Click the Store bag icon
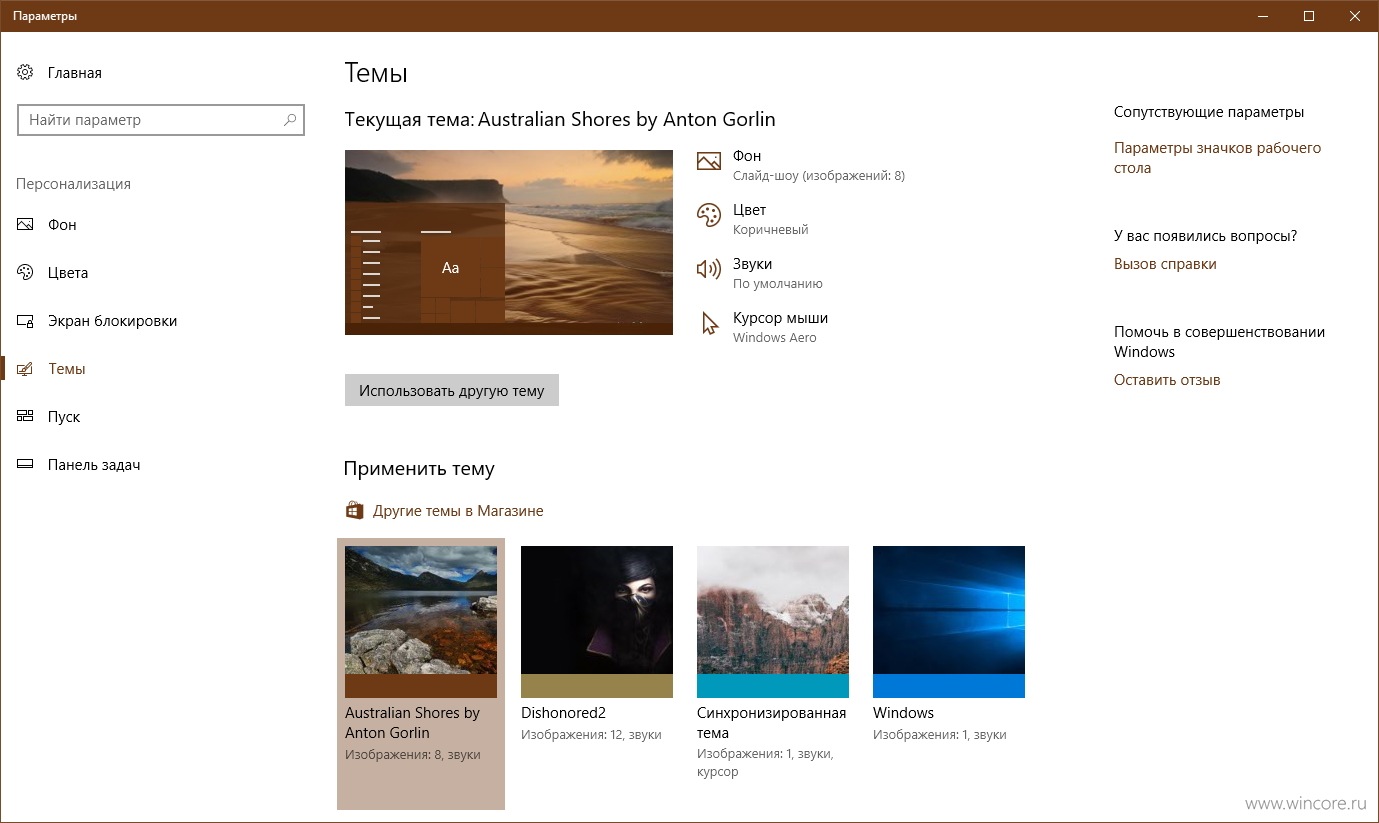Screen dimensions: 1379x823 point(354,510)
